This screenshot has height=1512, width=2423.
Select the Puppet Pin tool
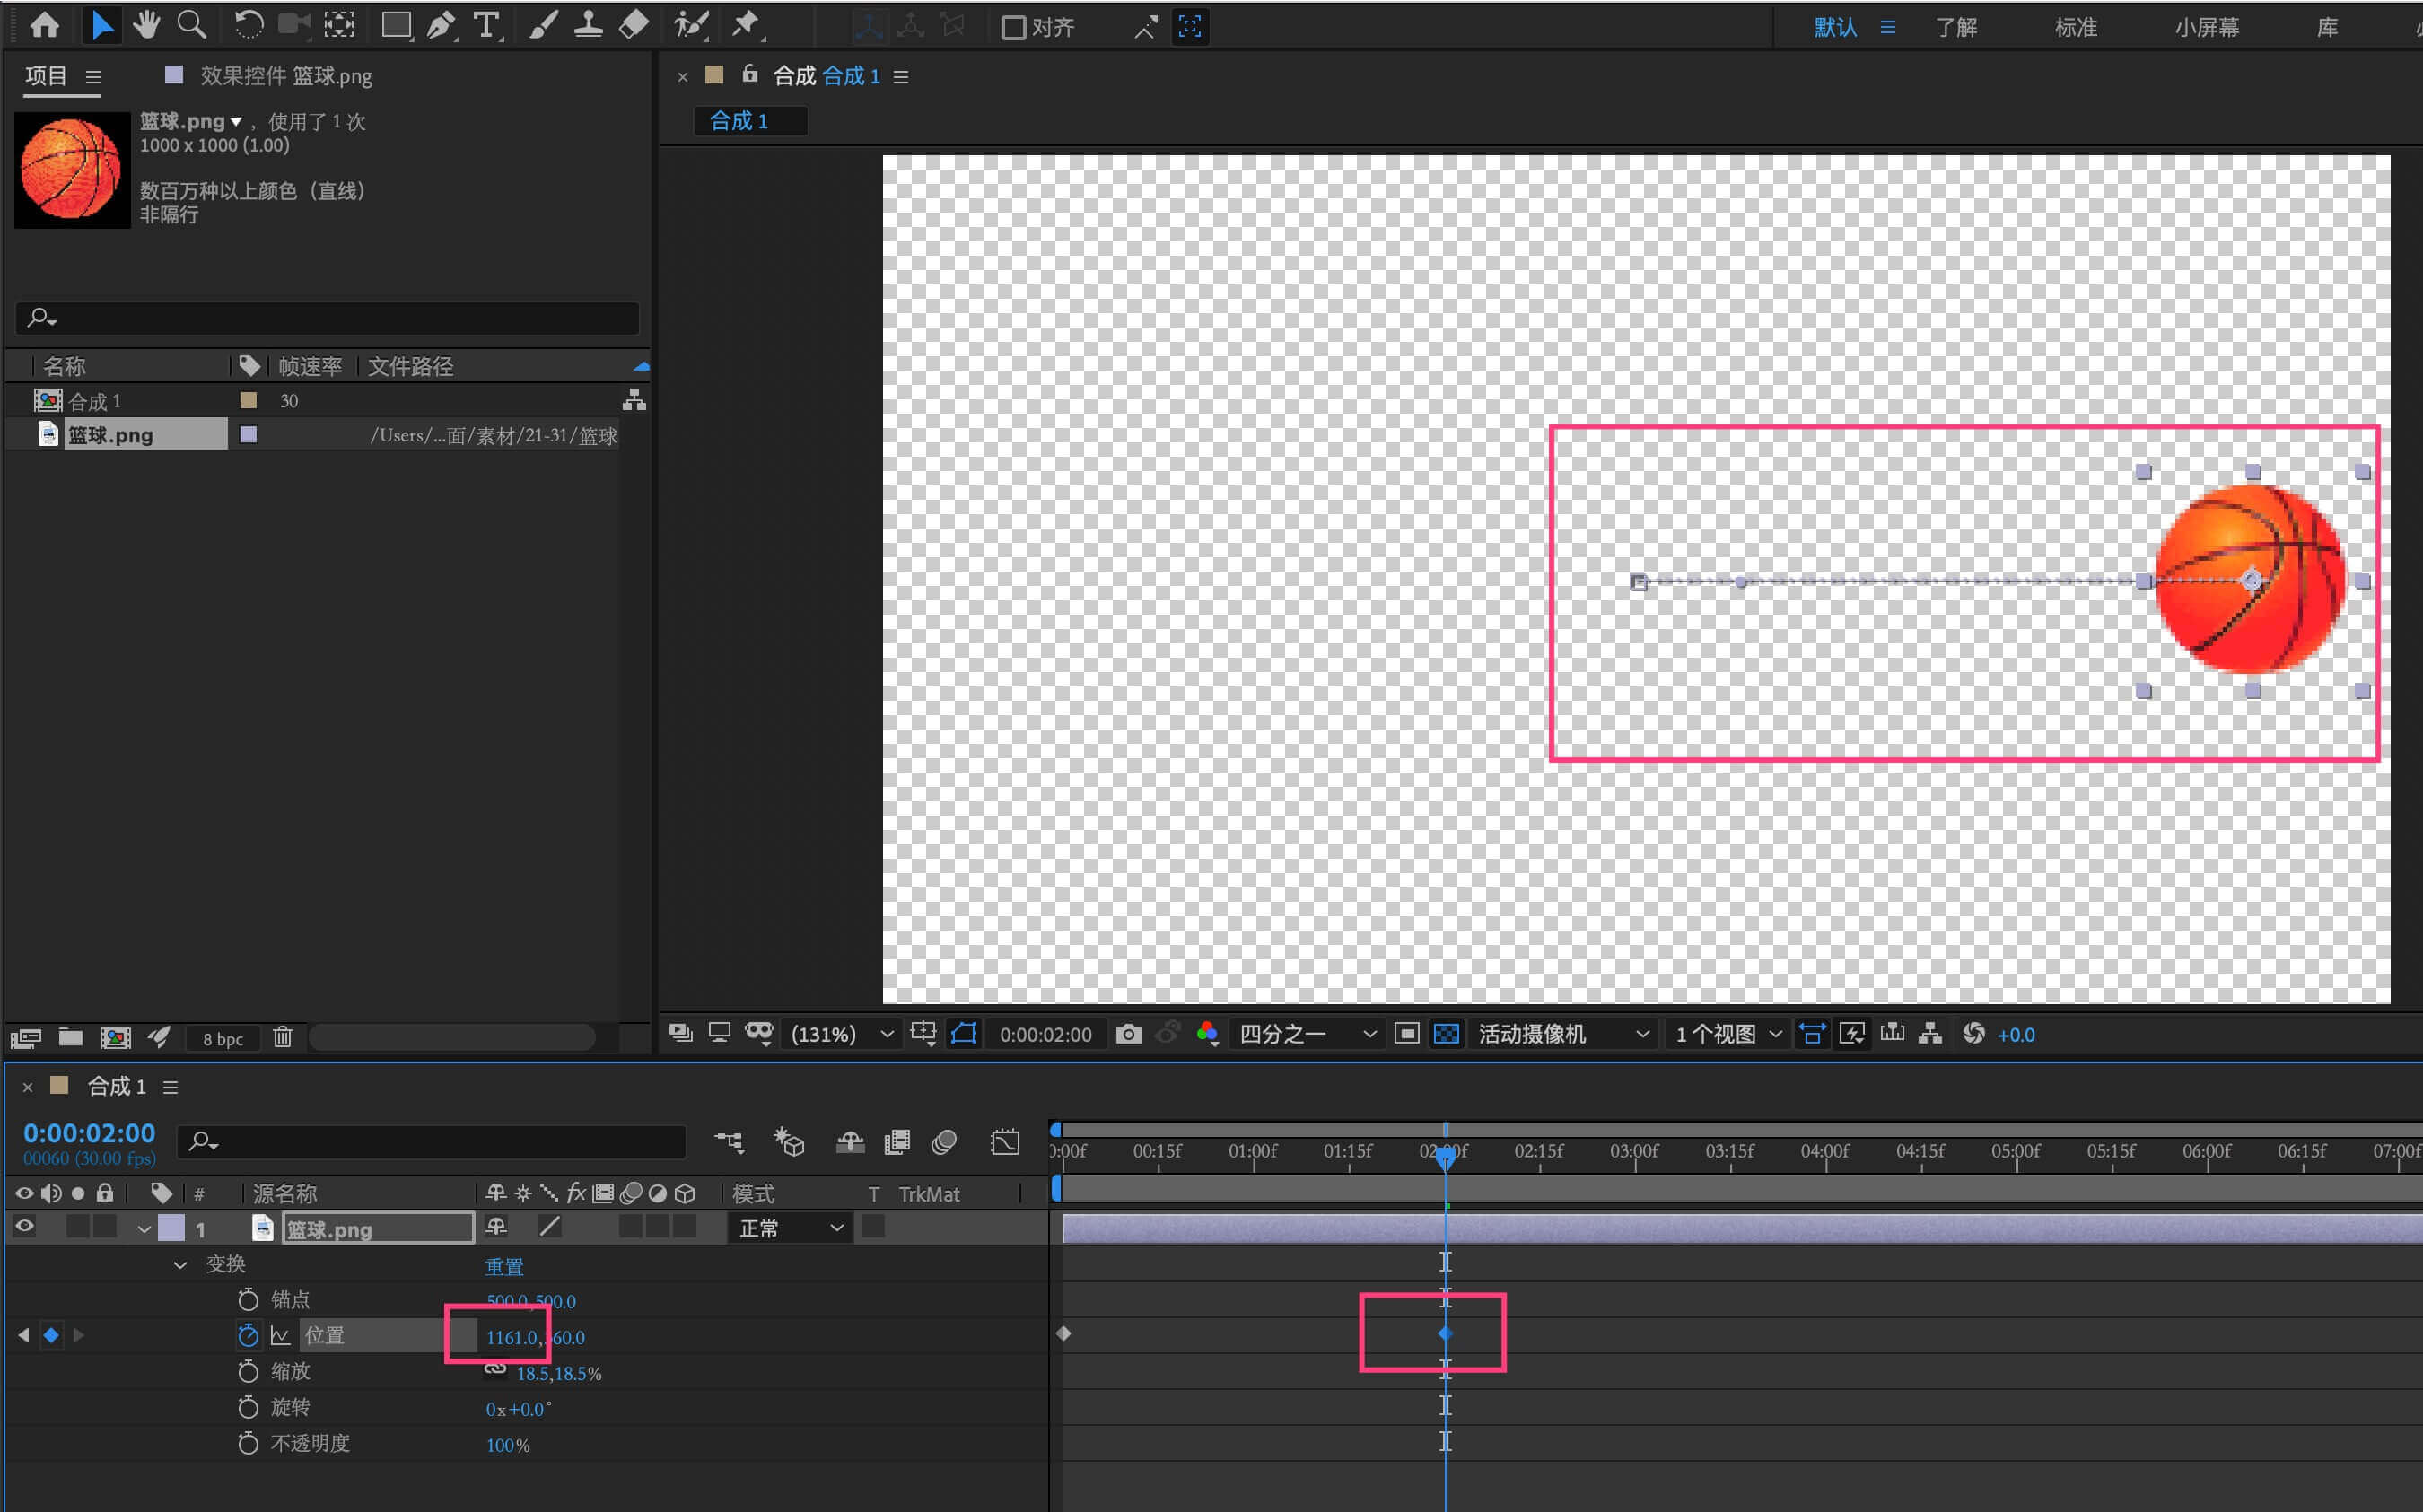pos(745,25)
